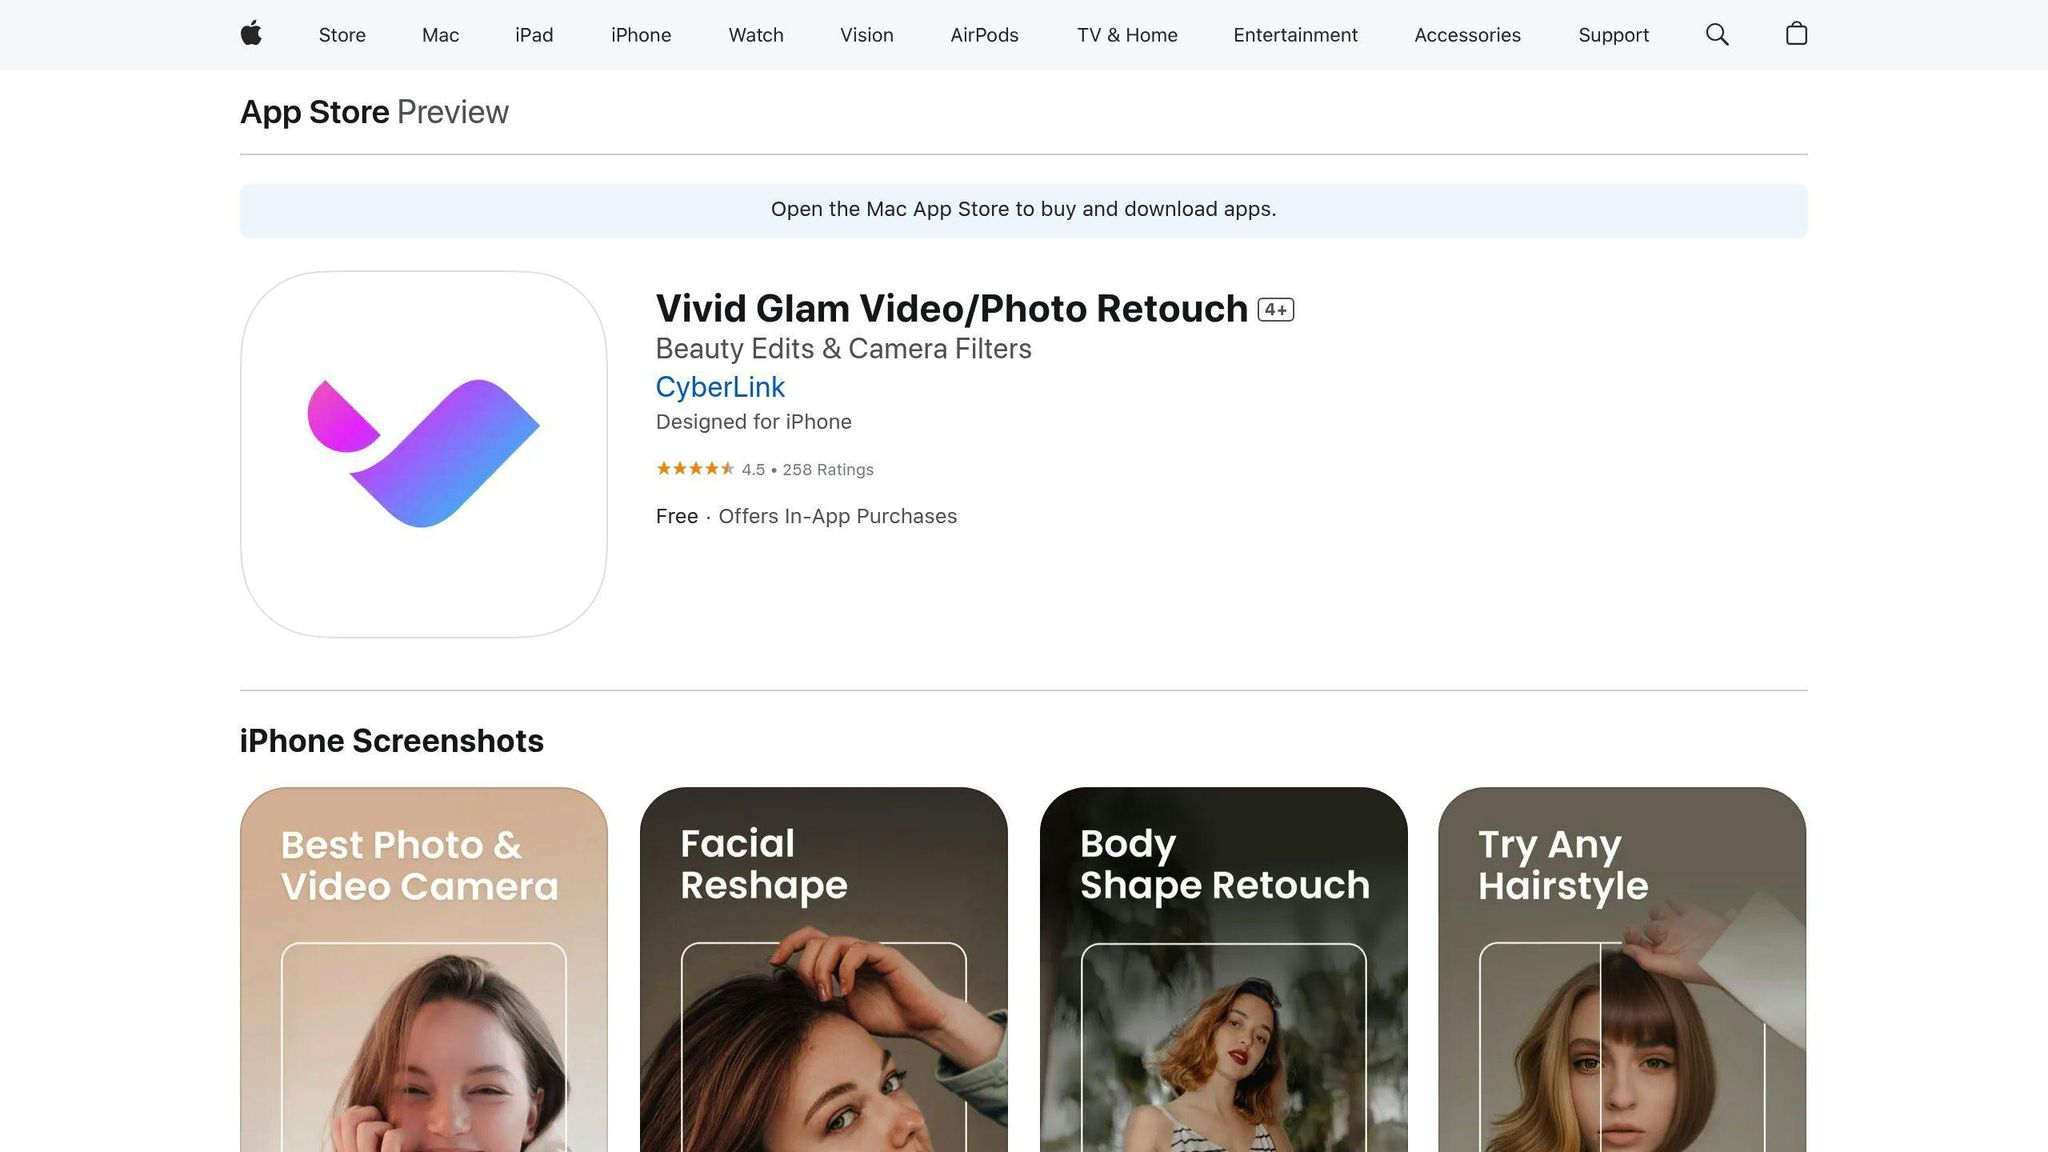The width and height of the screenshot is (2048, 1152).
Task: Open the AirPods menu
Action: 984,35
